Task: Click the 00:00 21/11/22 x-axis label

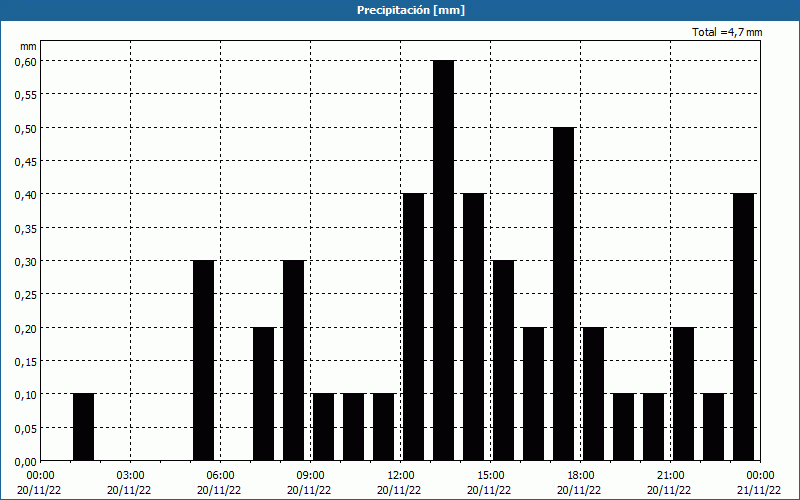Action: [x=760, y=483]
